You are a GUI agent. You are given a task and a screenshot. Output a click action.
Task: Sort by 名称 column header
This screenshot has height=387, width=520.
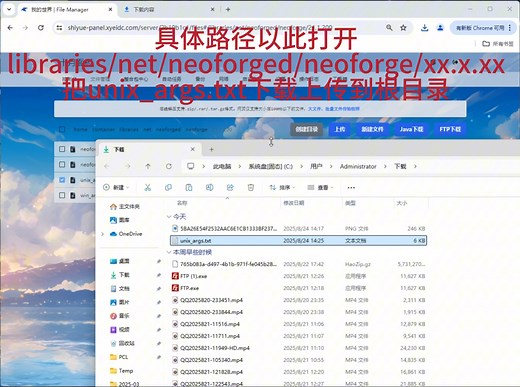182,203
